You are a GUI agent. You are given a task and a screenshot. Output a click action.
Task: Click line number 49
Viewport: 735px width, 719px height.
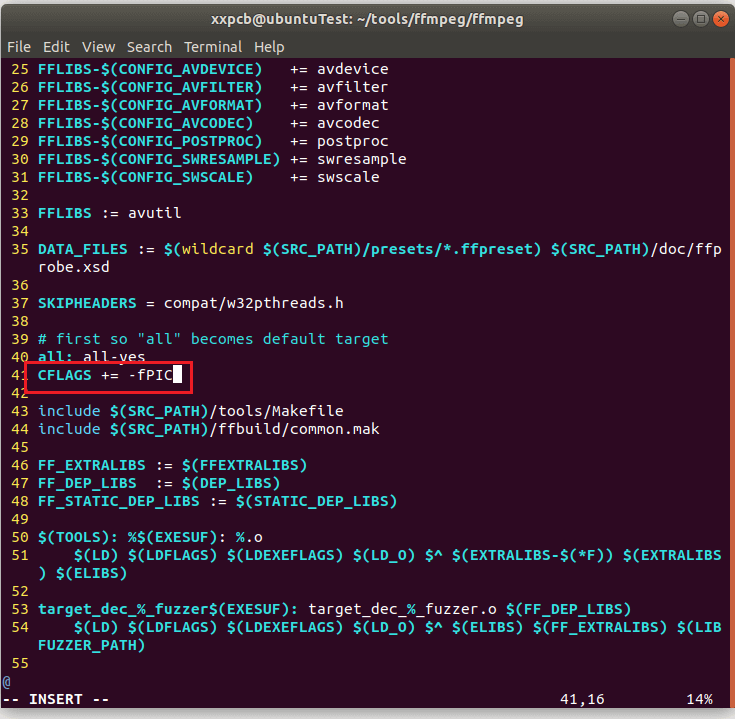click(x=20, y=519)
